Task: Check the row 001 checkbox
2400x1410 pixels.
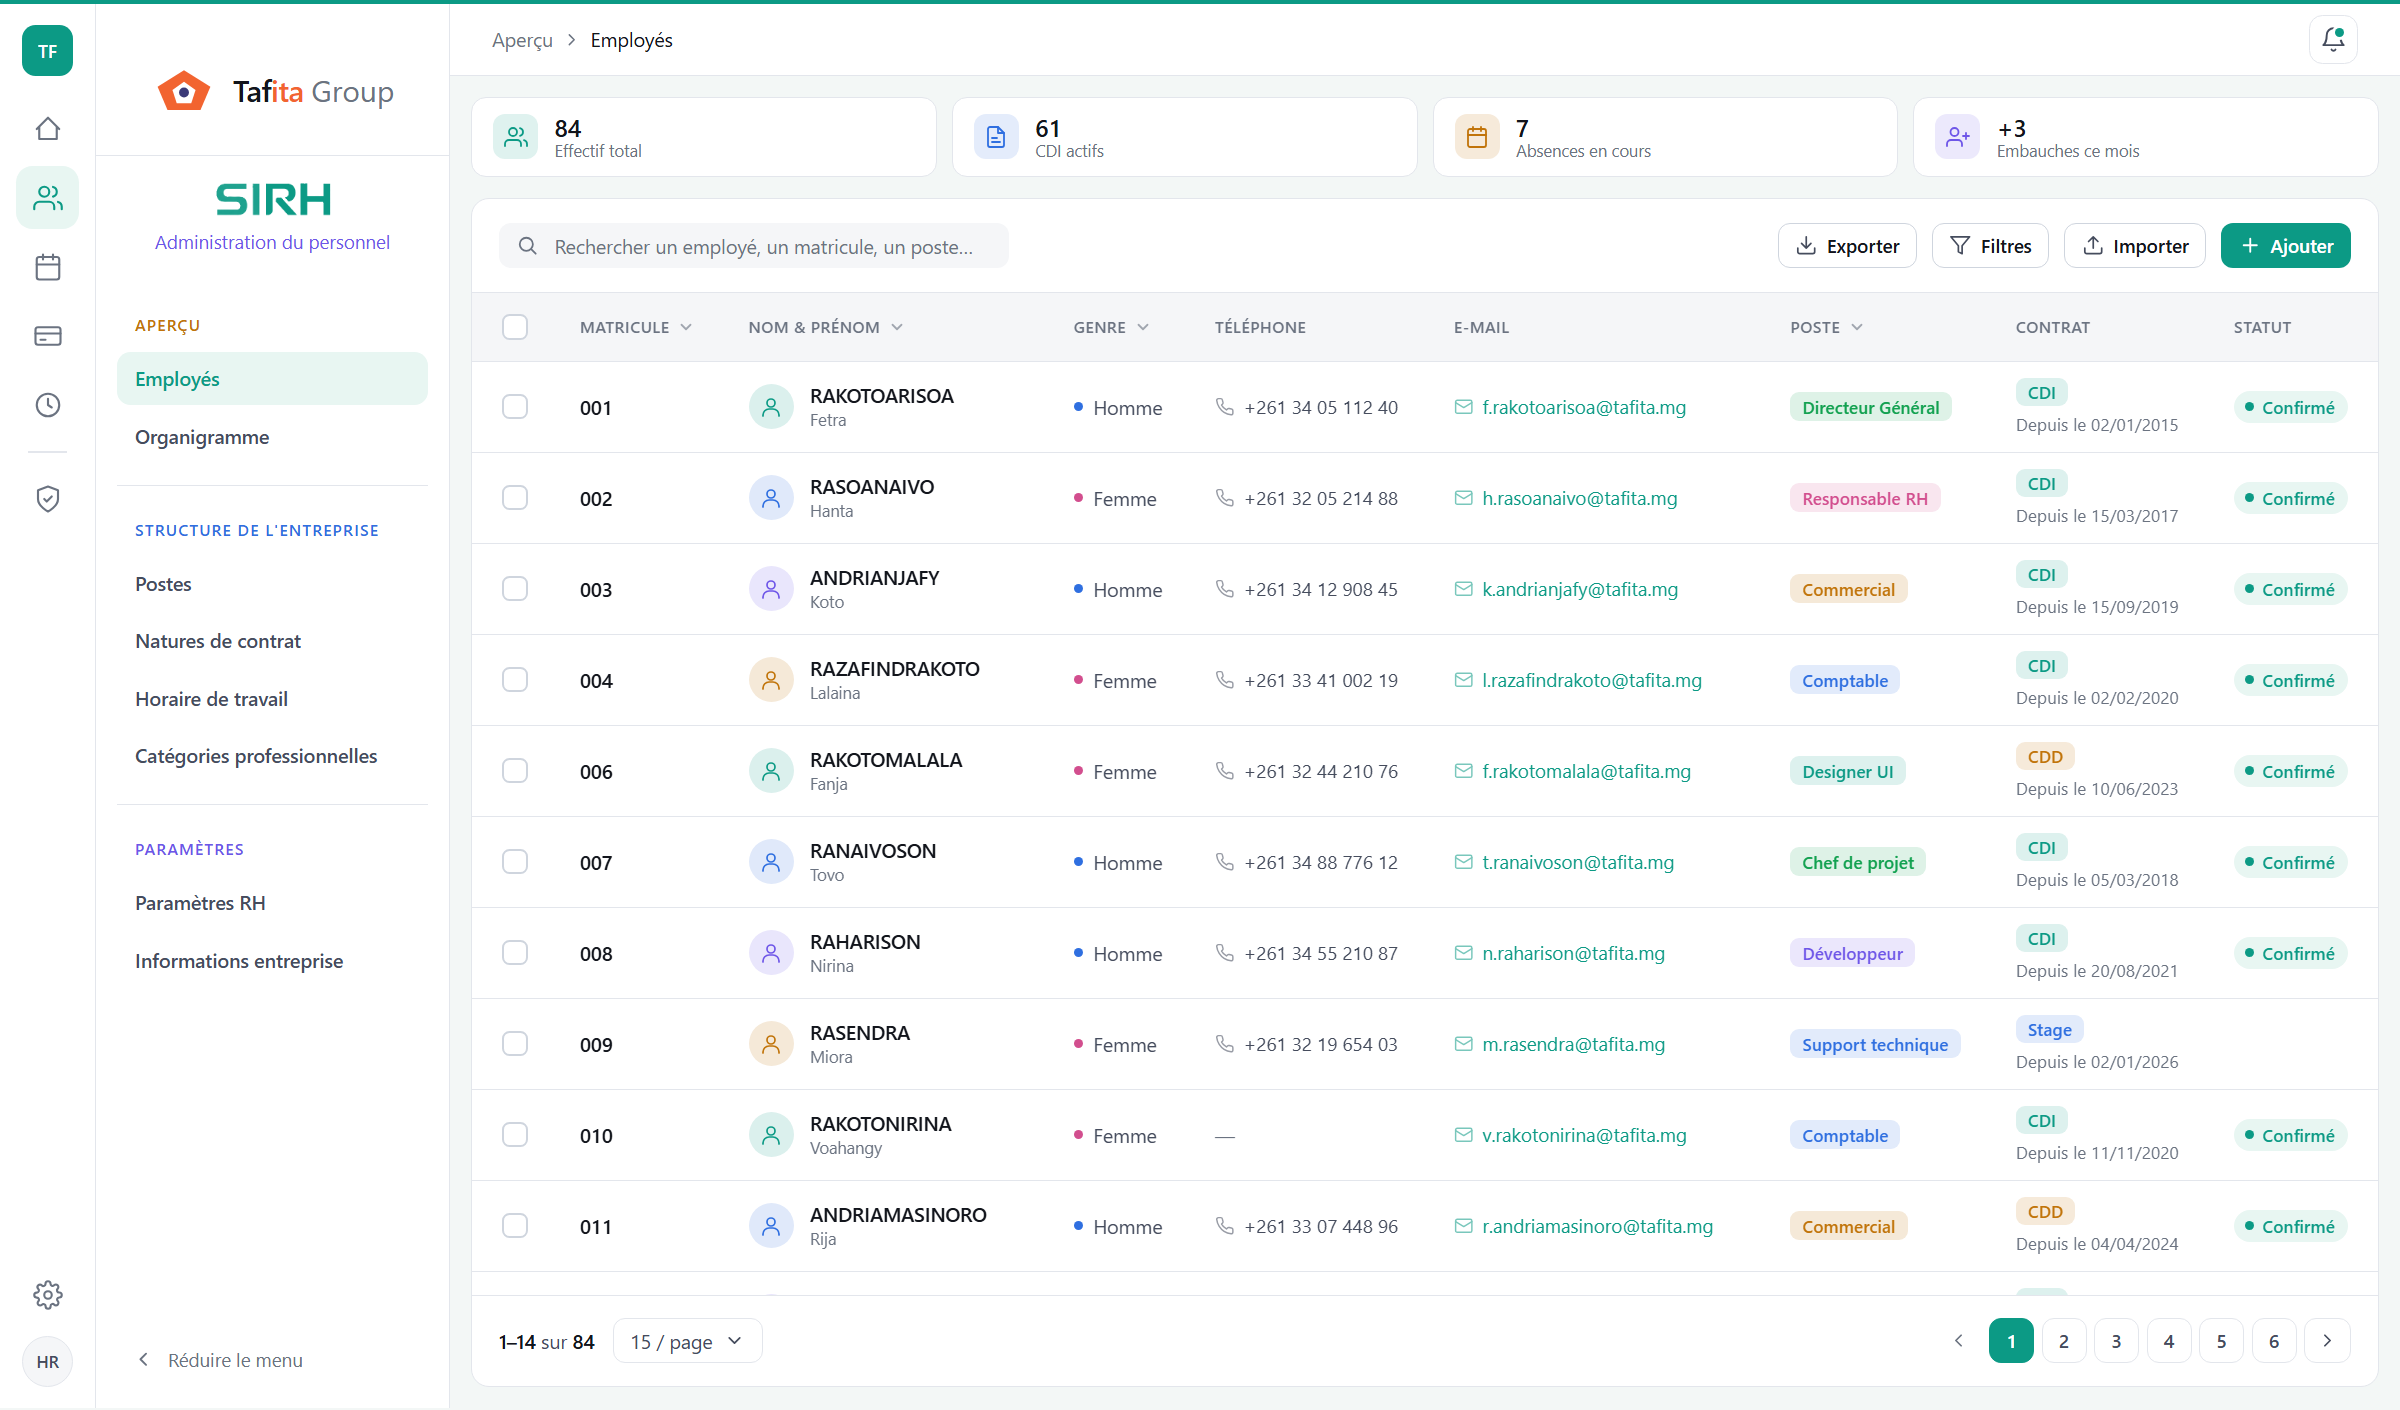Action: [515, 407]
